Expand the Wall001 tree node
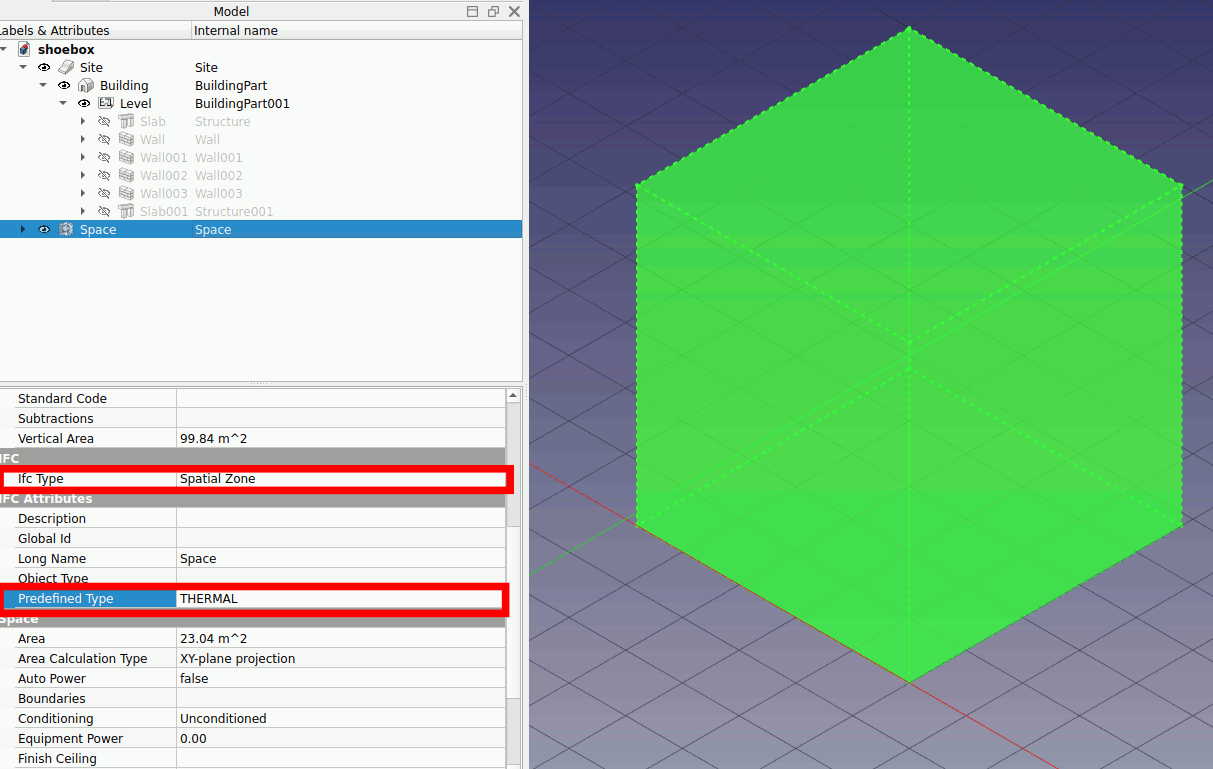This screenshot has height=769, width=1213. tap(83, 157)
